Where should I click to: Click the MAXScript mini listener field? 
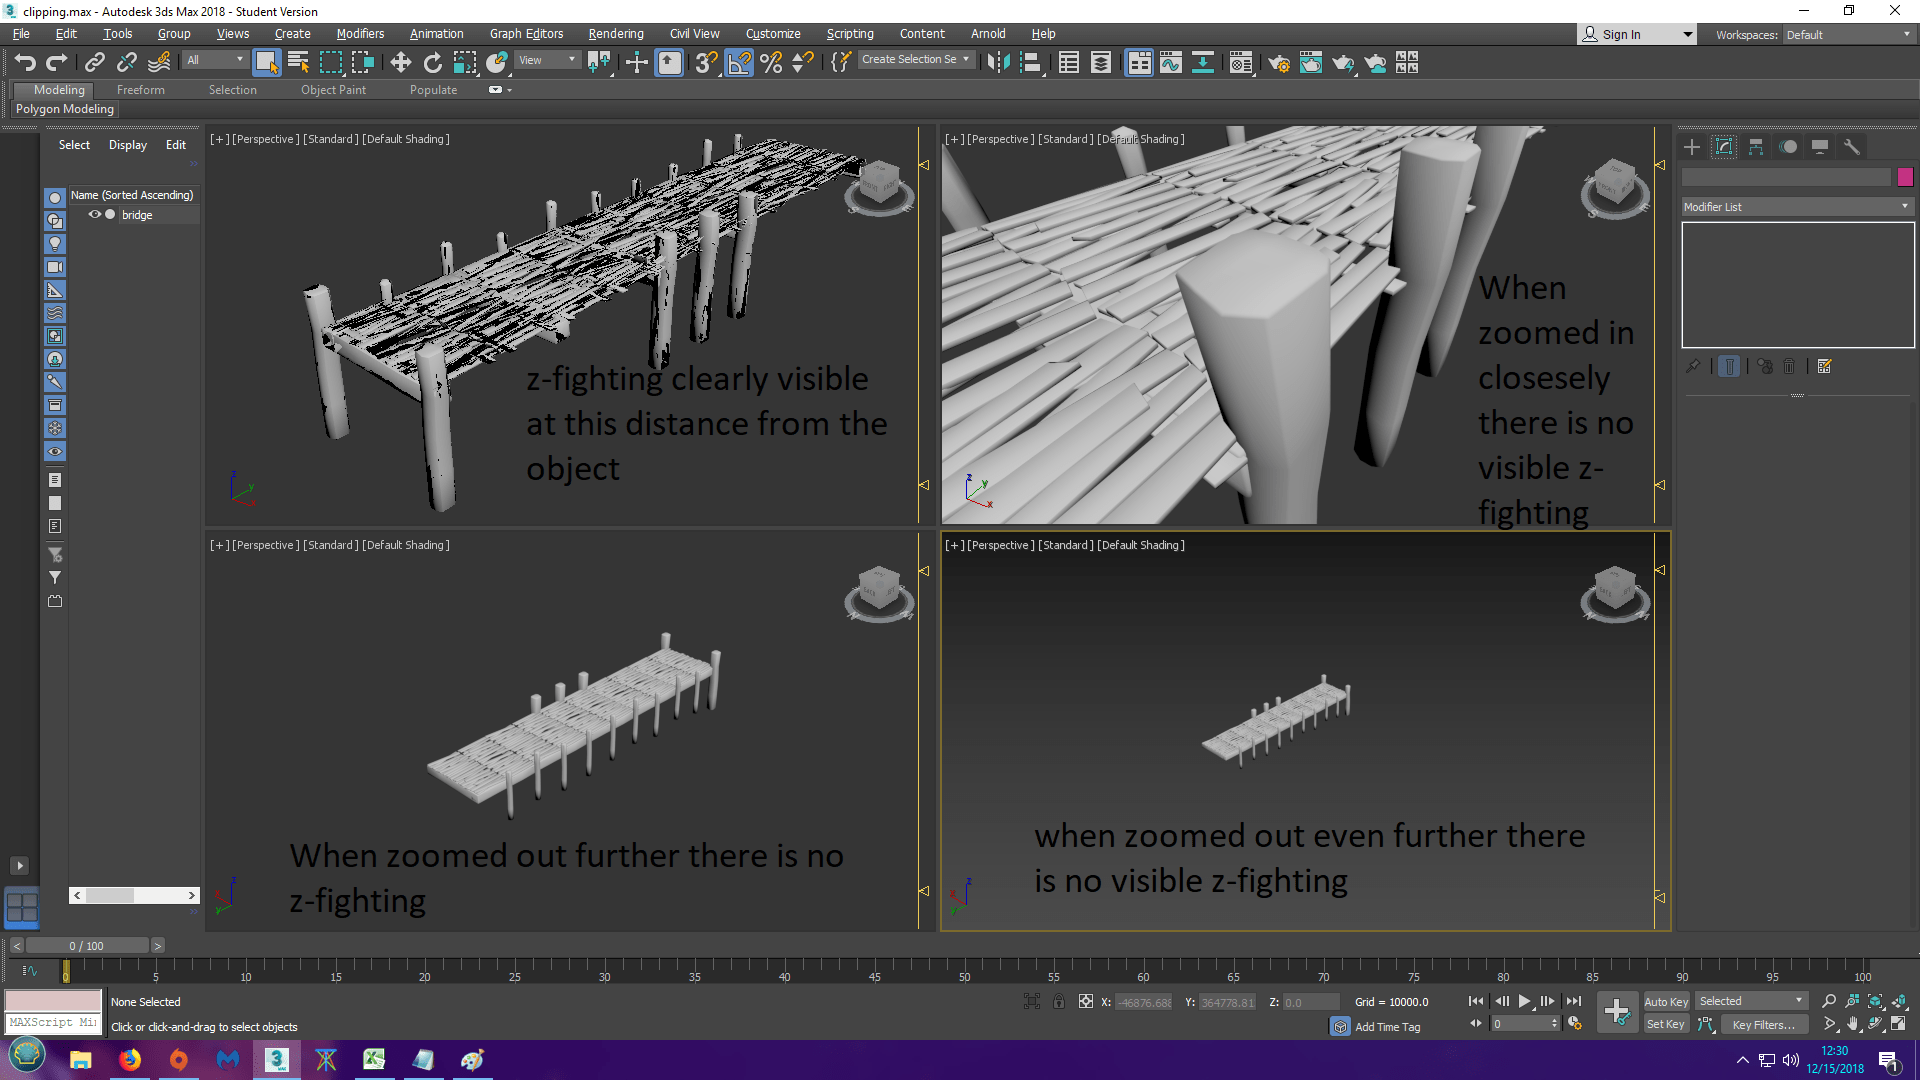pyautogui.click(x=53, y=1023)
